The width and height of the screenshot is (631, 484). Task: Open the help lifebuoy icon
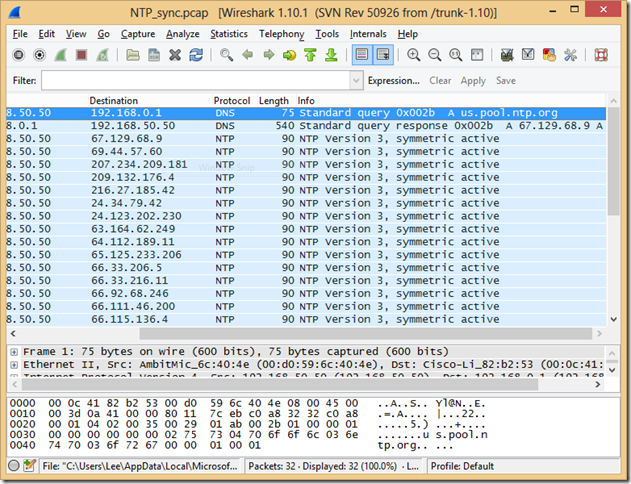pyautogui.click(x=601, y=55)
